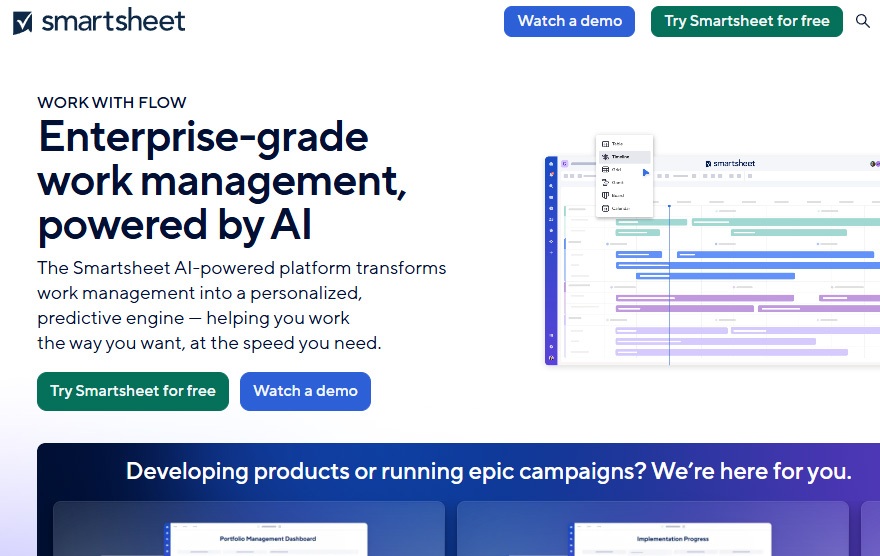The width and height of the screenshot is (880, 556).
Task: Click the header 'Try Smartsheet for free' button
Action: click(746, 21)
